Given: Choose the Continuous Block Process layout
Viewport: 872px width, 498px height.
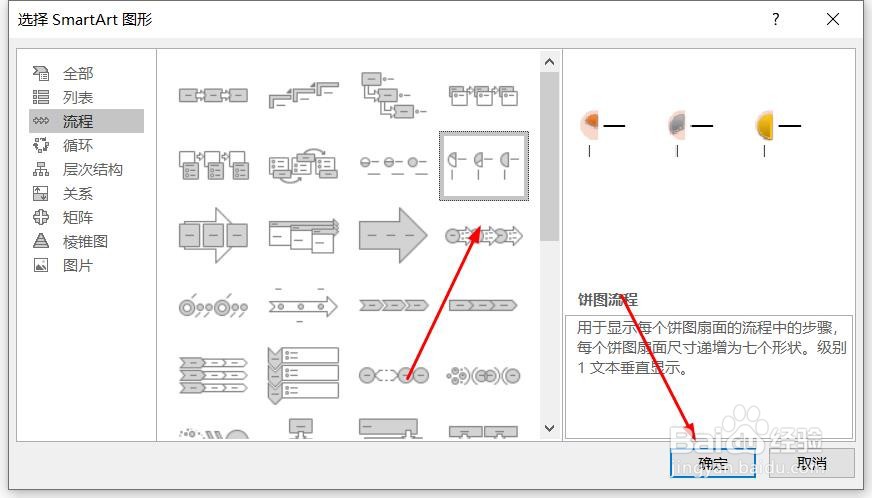Looking at the screenshot, I should [x=214, y=235].
